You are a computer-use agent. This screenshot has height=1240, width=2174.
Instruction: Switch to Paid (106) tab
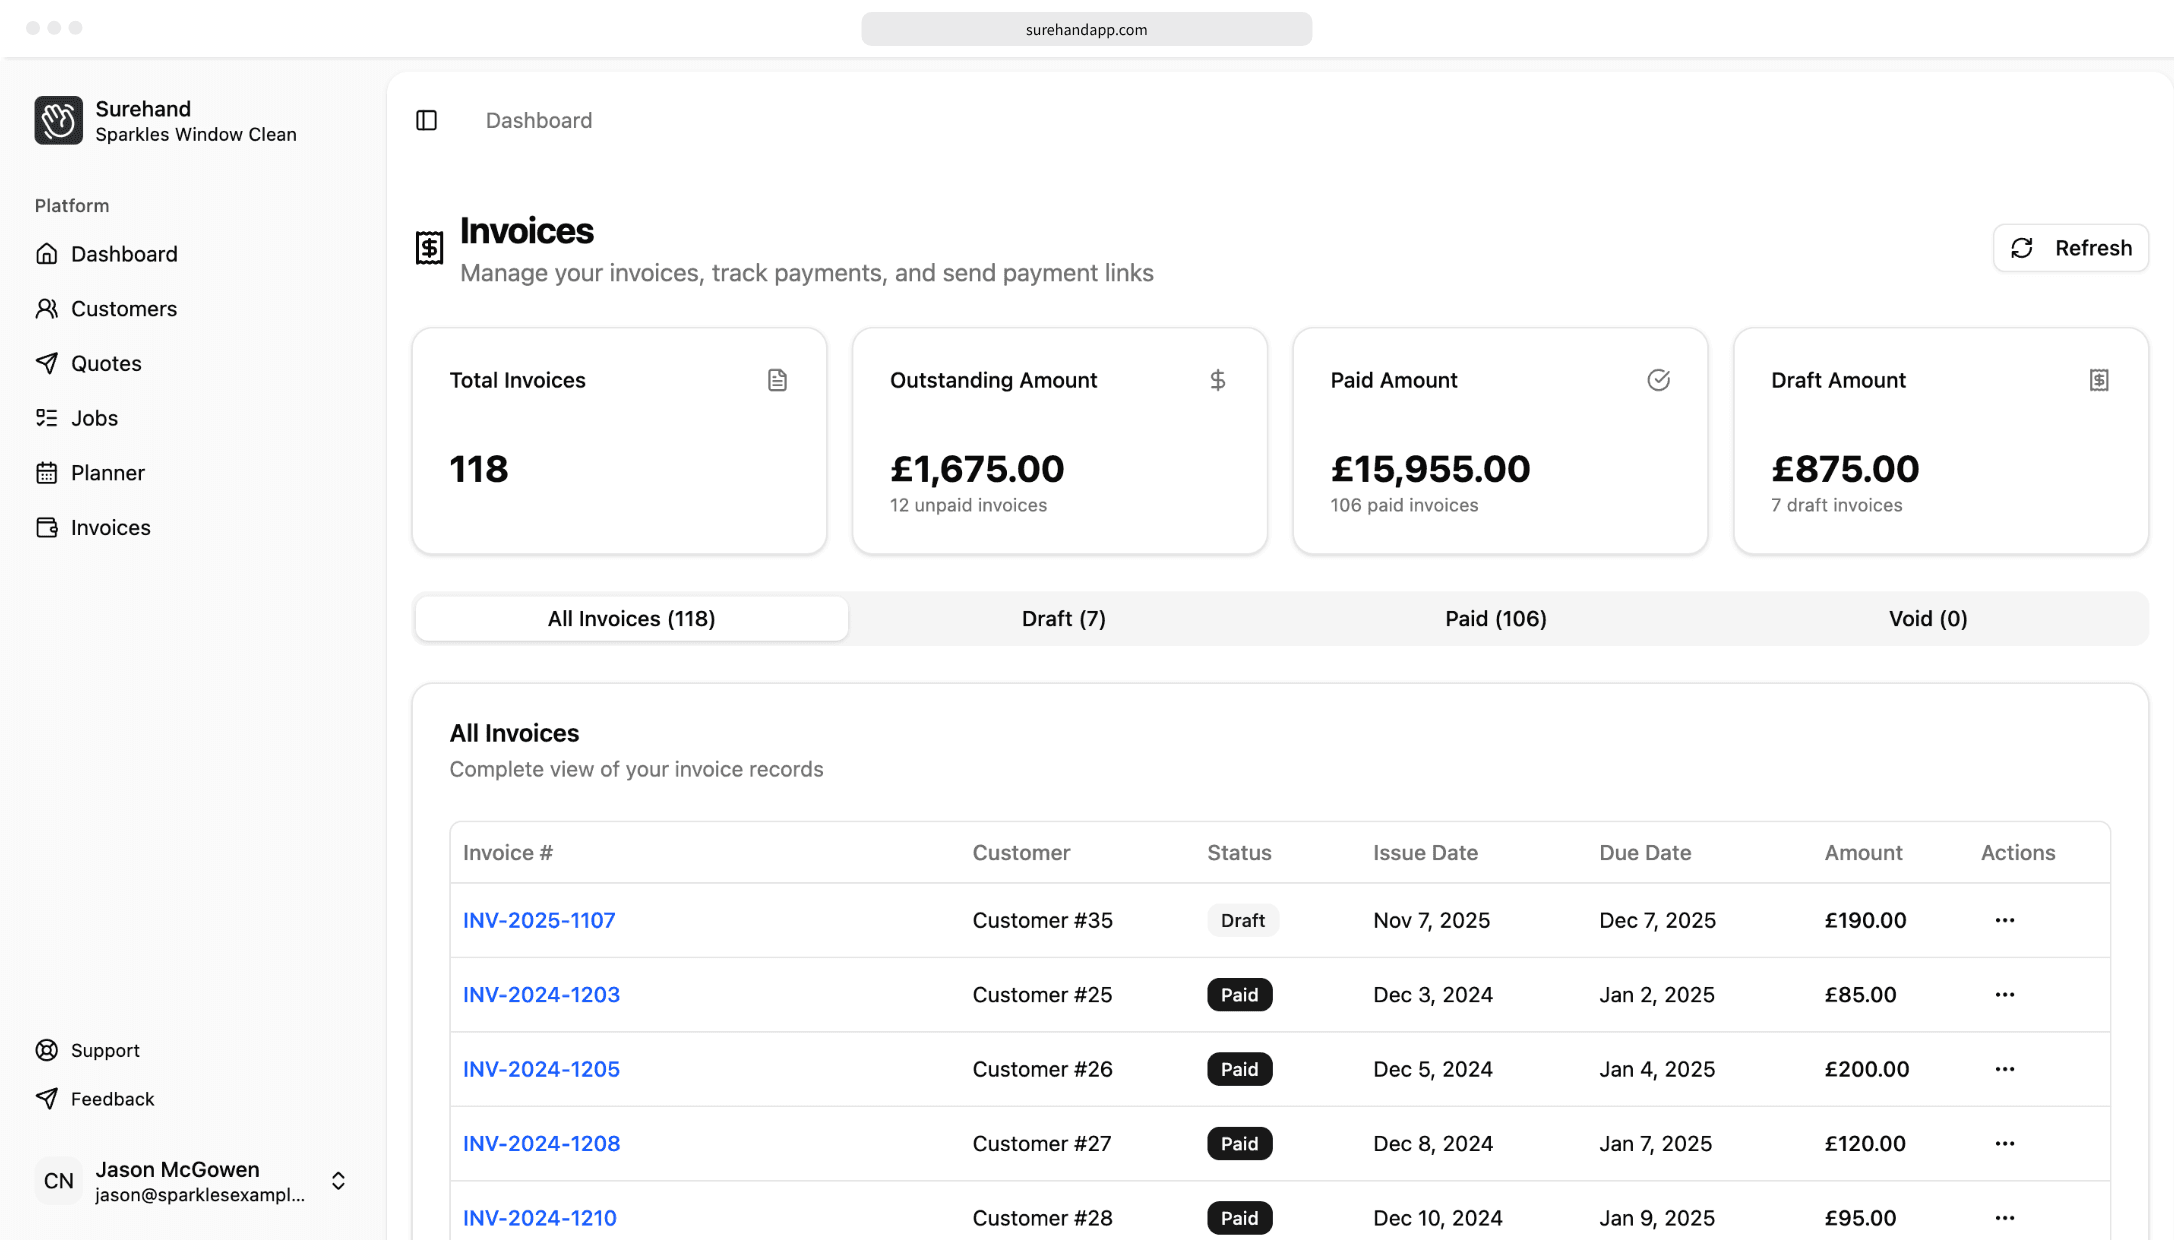click(x=1495, y=619)
